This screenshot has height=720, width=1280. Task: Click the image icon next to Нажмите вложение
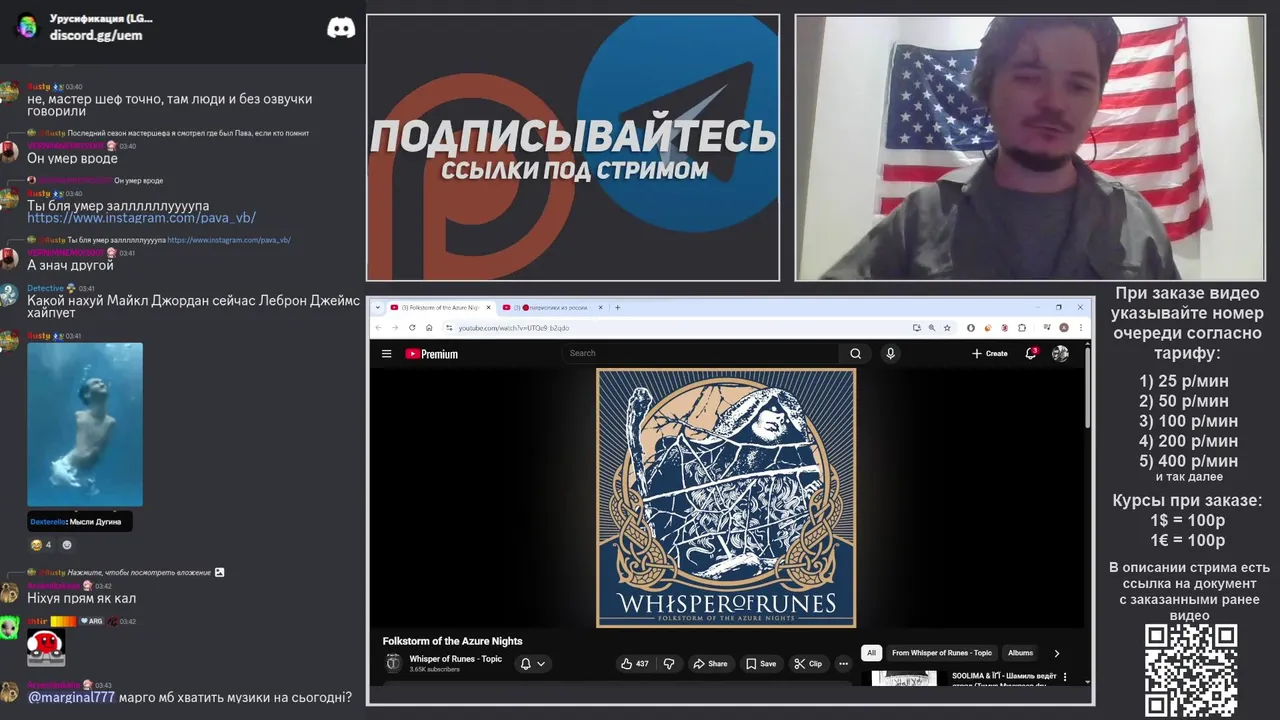click(x=220, y=572)
